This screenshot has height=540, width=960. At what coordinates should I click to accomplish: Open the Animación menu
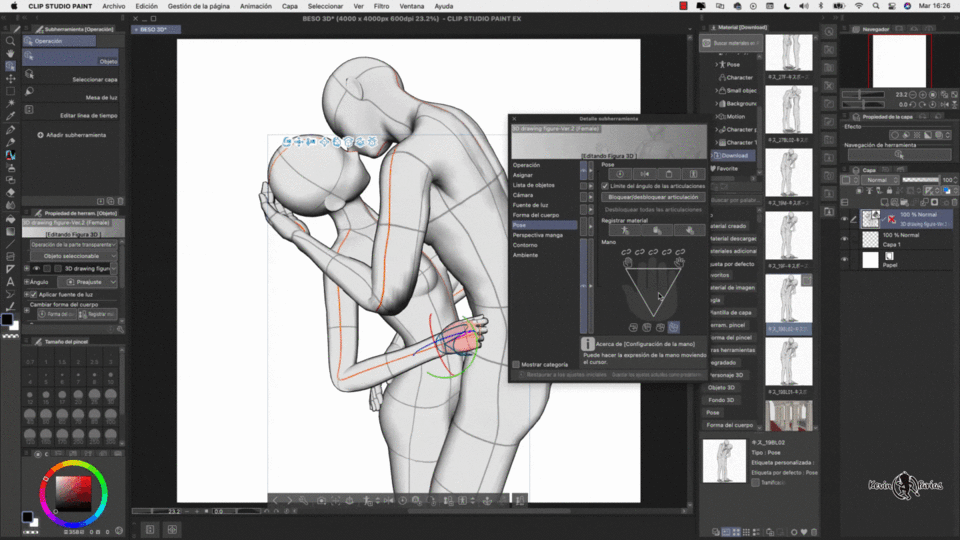pos(255,6)
